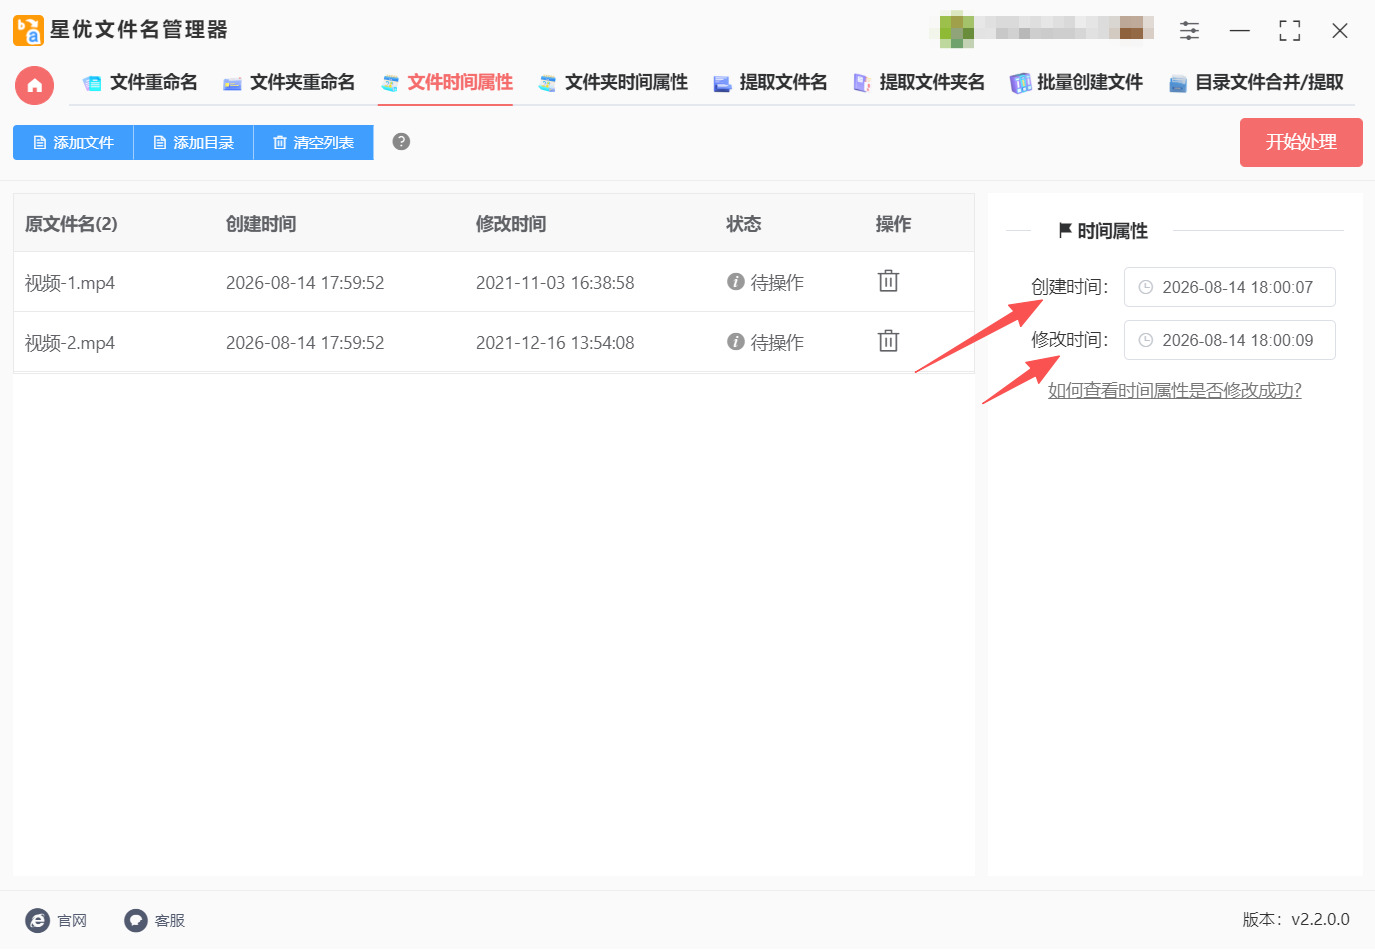
Task: Open the 提取文件夹名 tab
Action: coord(919,83)
